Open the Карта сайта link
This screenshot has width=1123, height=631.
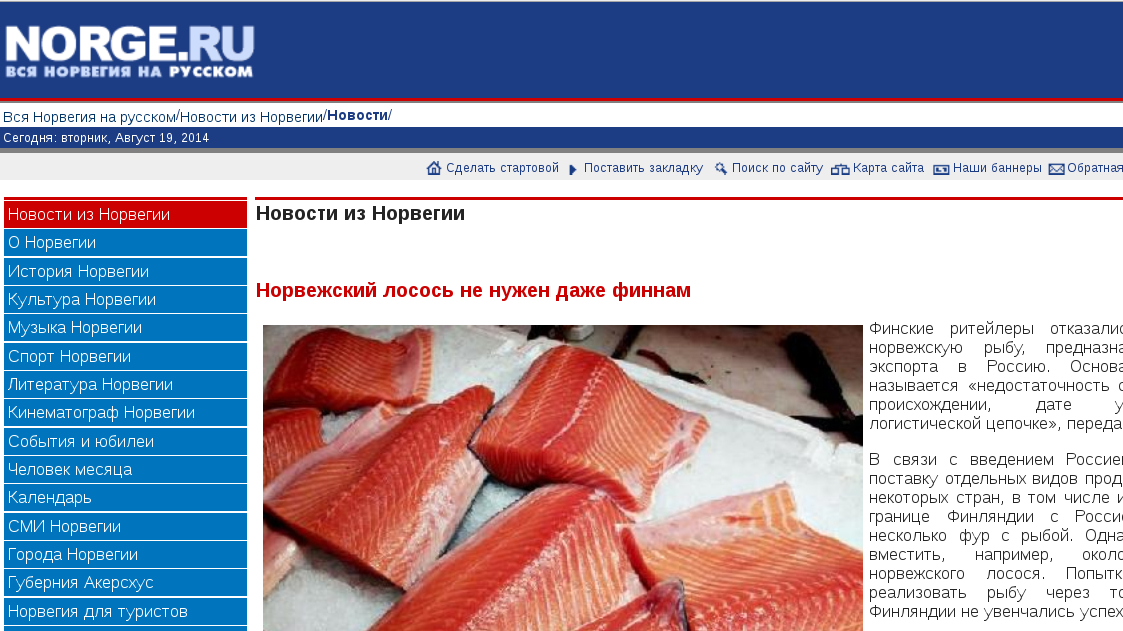[888, 168]
